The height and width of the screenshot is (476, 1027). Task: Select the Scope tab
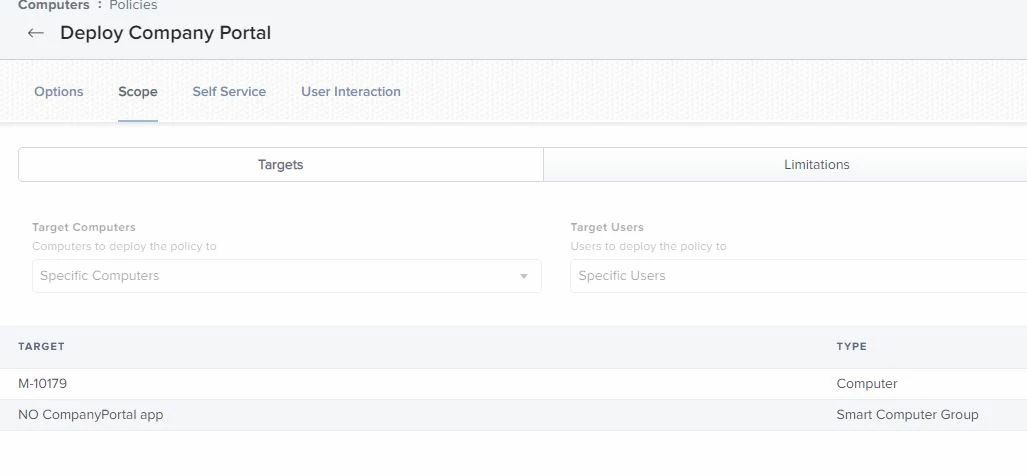(138, 92)
